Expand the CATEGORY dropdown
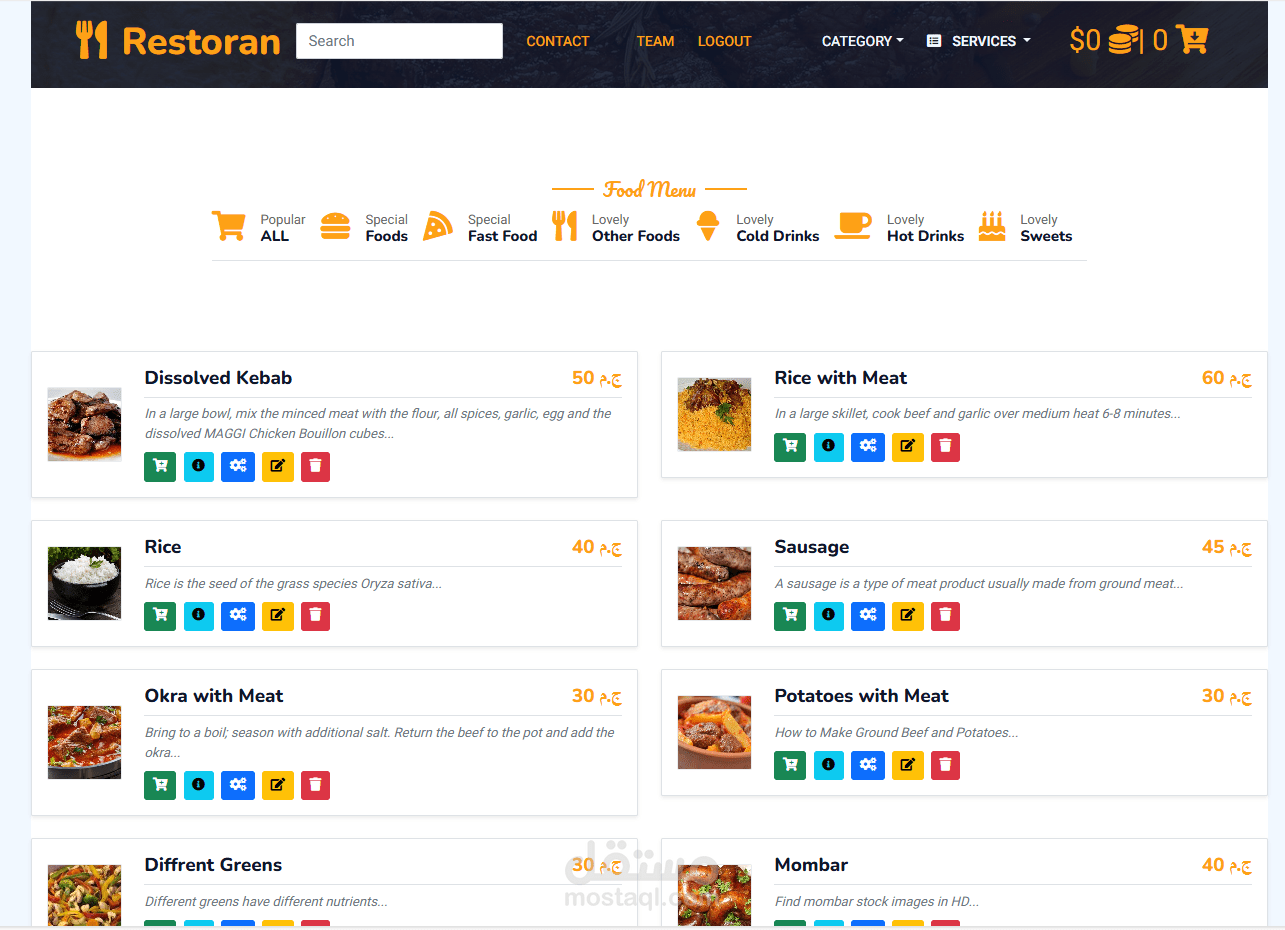1285x930 pixels. coord(862,41)
